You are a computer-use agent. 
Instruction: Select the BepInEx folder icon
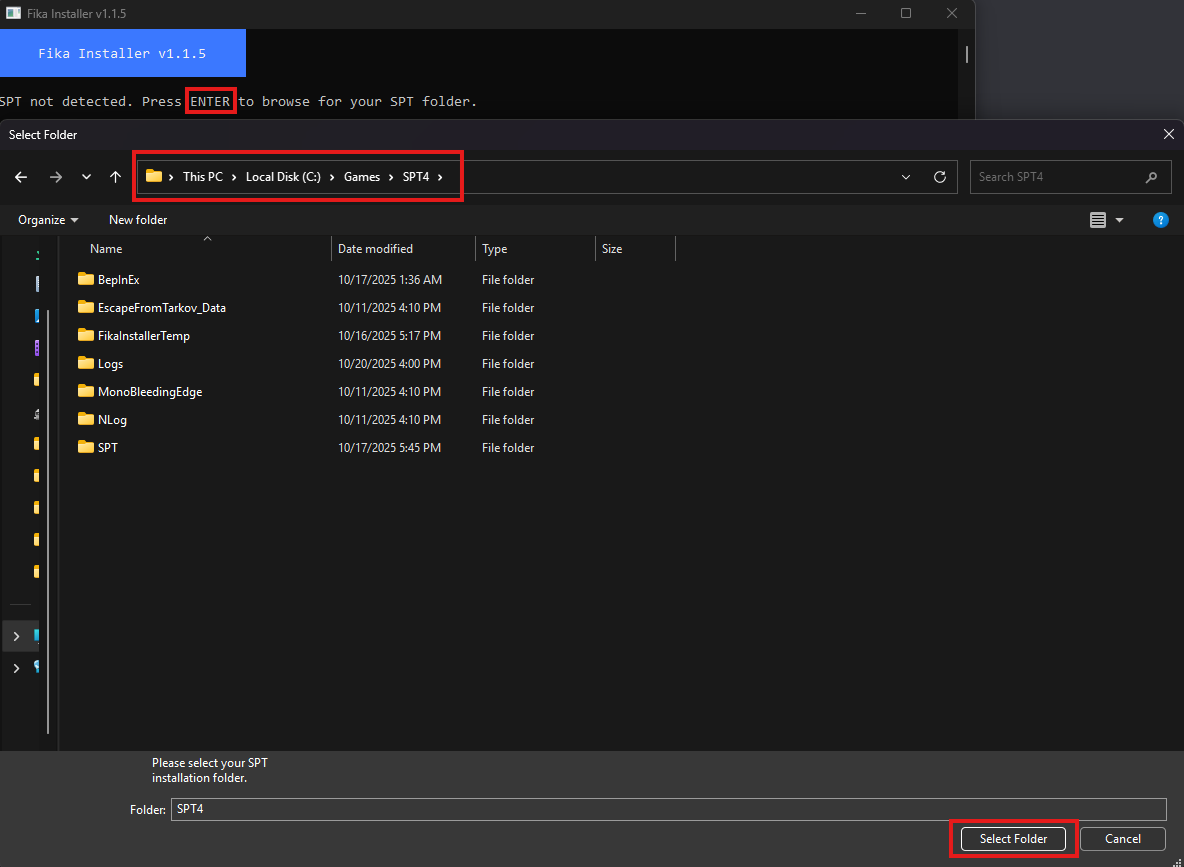click(85, 280)
